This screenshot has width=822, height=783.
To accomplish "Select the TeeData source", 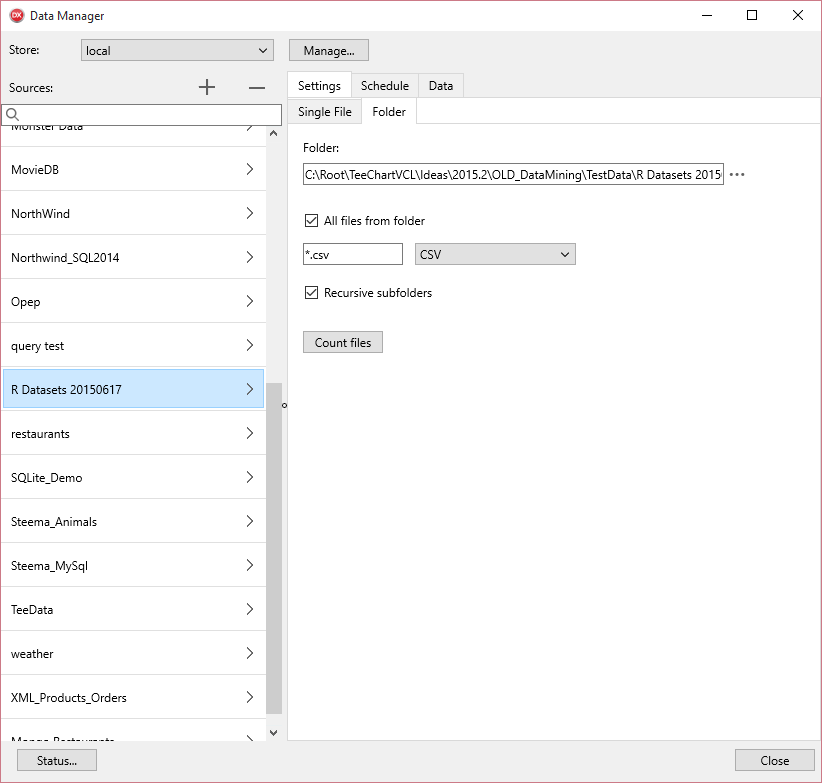I will (133, 610).
